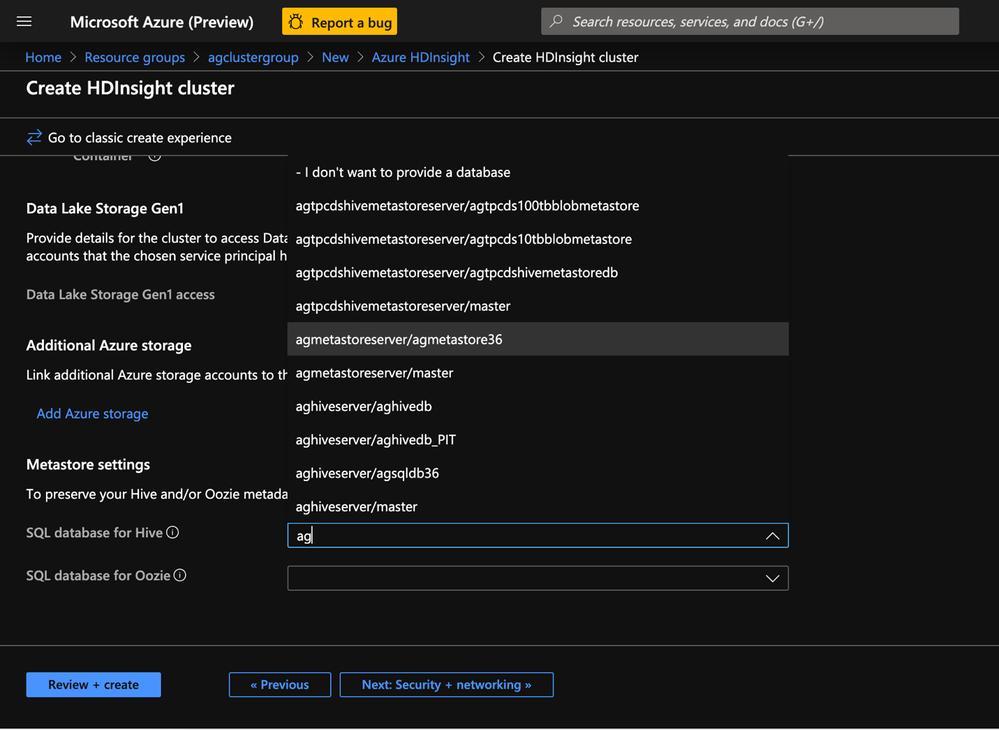Click the Review + create button
999x730 pixels.
coord(93,685)
